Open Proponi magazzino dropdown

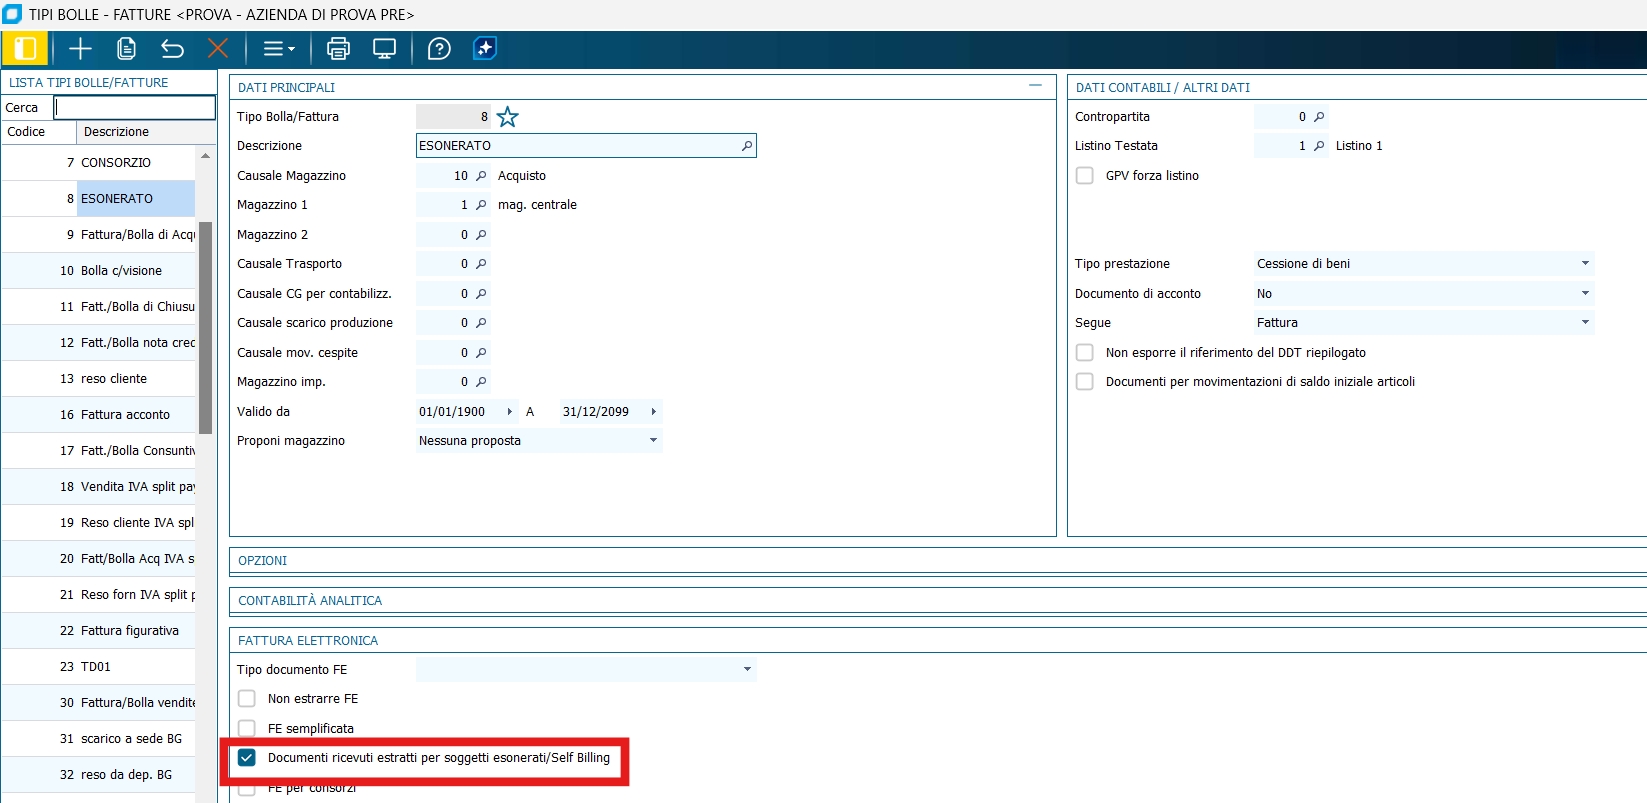[x=539, y=441]
